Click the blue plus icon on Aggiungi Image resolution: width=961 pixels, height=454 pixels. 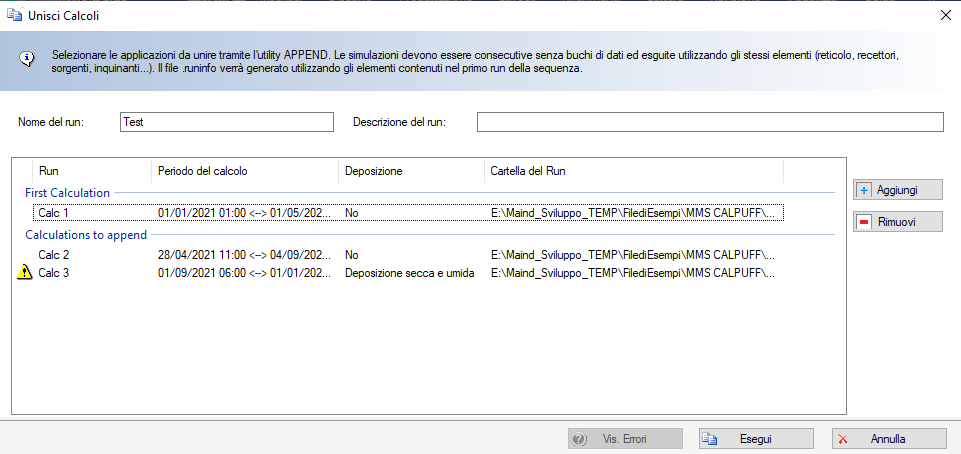click(864, 190)
